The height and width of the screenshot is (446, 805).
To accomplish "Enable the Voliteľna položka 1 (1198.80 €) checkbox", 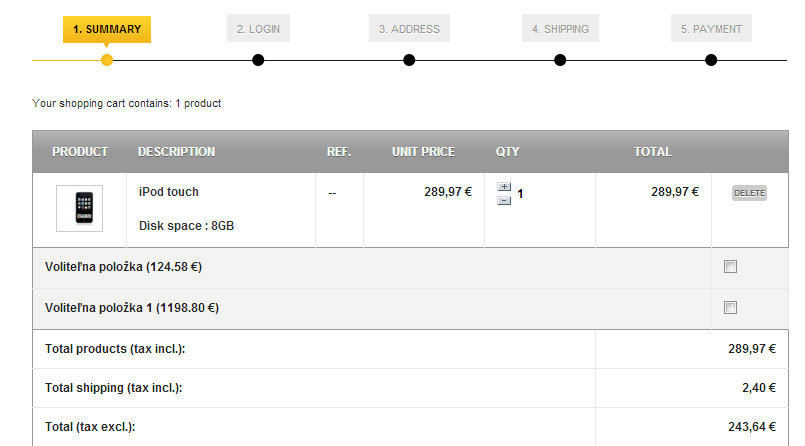I will coord(730,308).
